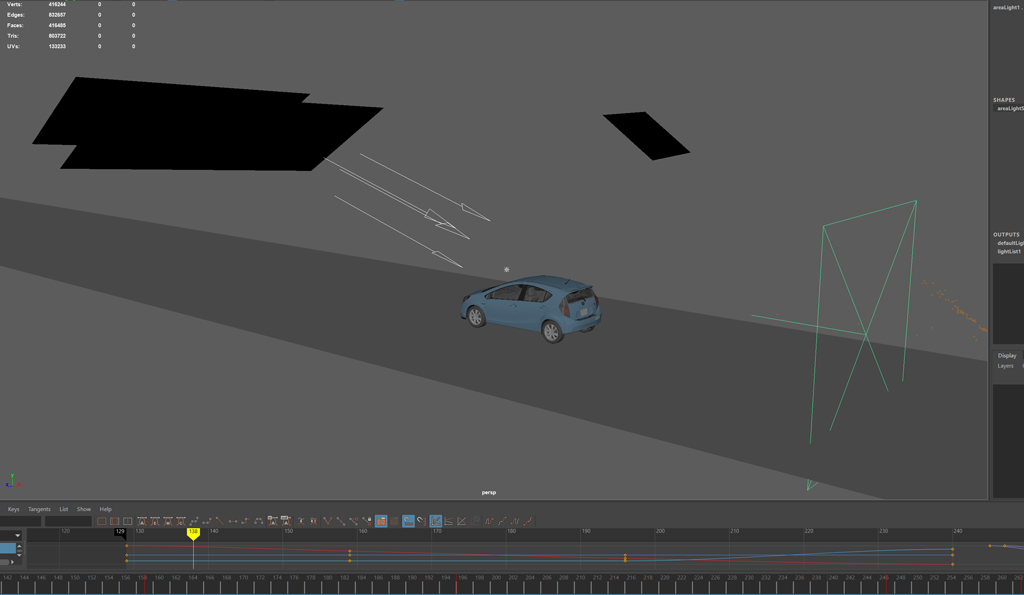The height and width of the screenshot is (595, 1024).
Task: Apply linear tangents in the Graph Editor
Action: click(219, 520)
